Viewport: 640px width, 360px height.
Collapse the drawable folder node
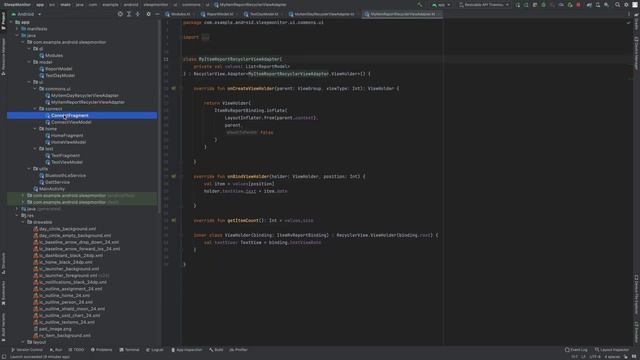[23, 222]
